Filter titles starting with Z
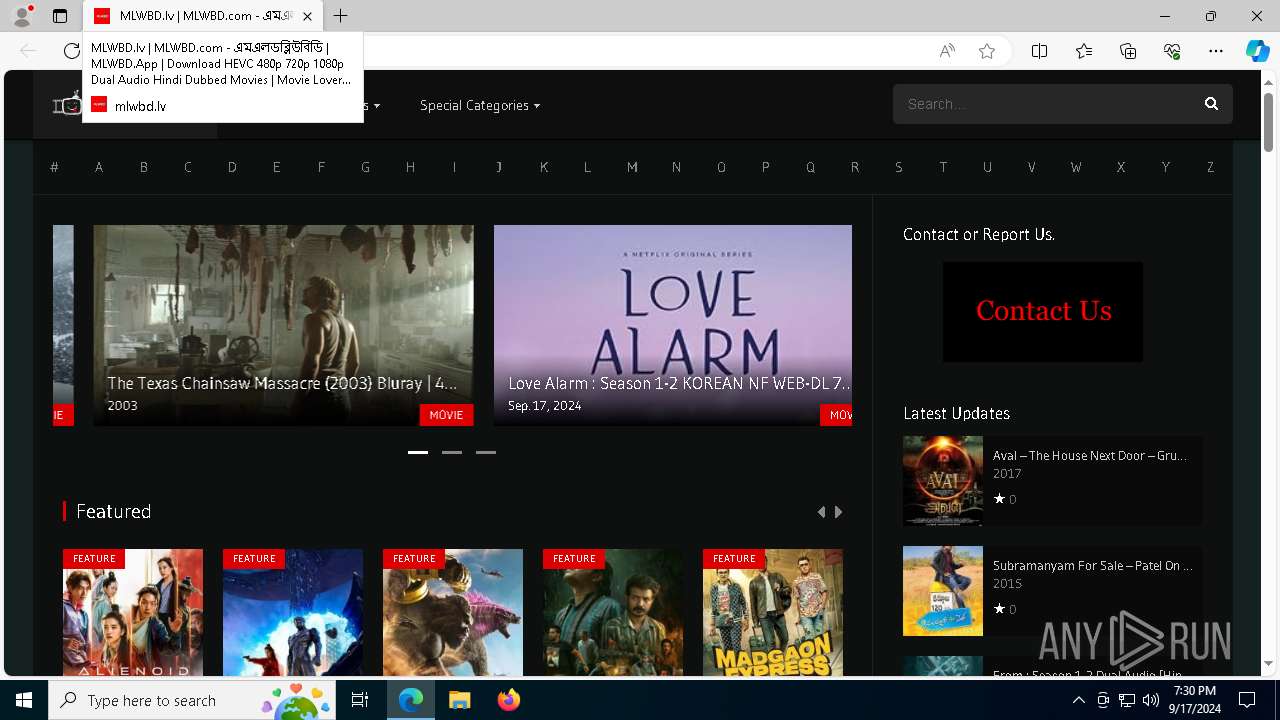Screen dimensions: 1280x720 tap(1210, 167)
